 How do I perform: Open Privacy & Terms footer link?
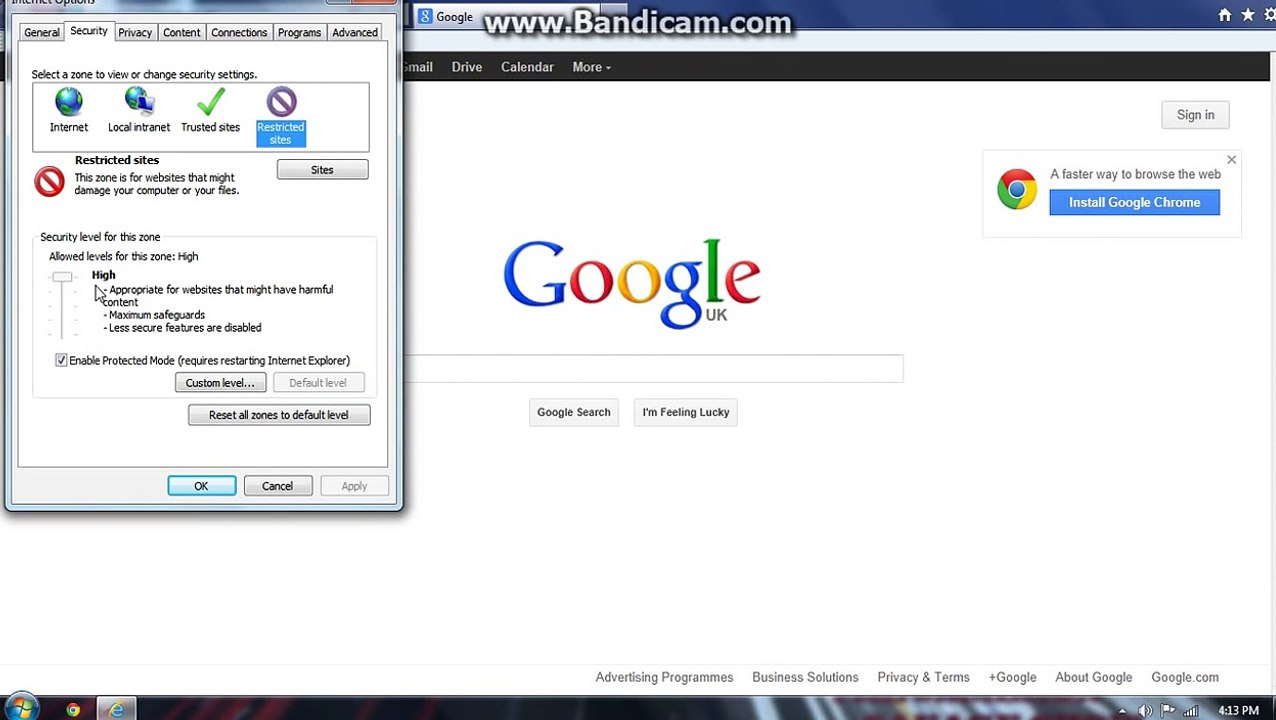(923, 677)
